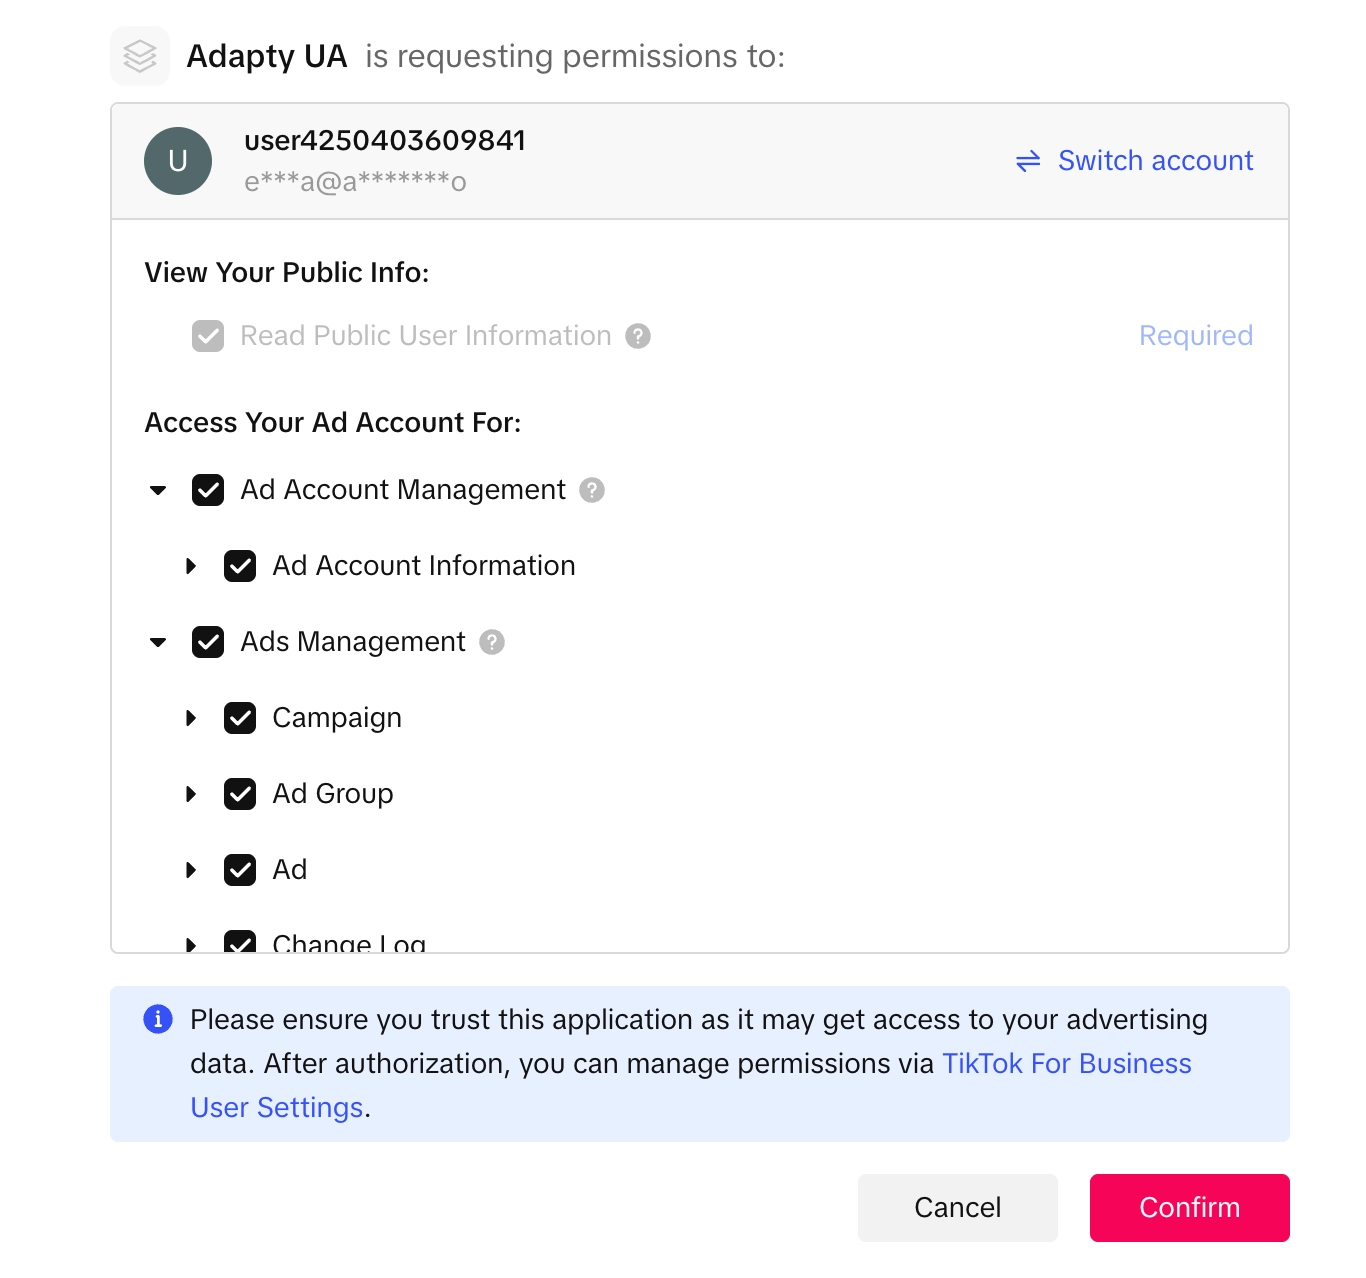Viewport: 1366px width, 1278px height.
Task: Collapse the Ads Management section
Action: (x=157, y=642)
